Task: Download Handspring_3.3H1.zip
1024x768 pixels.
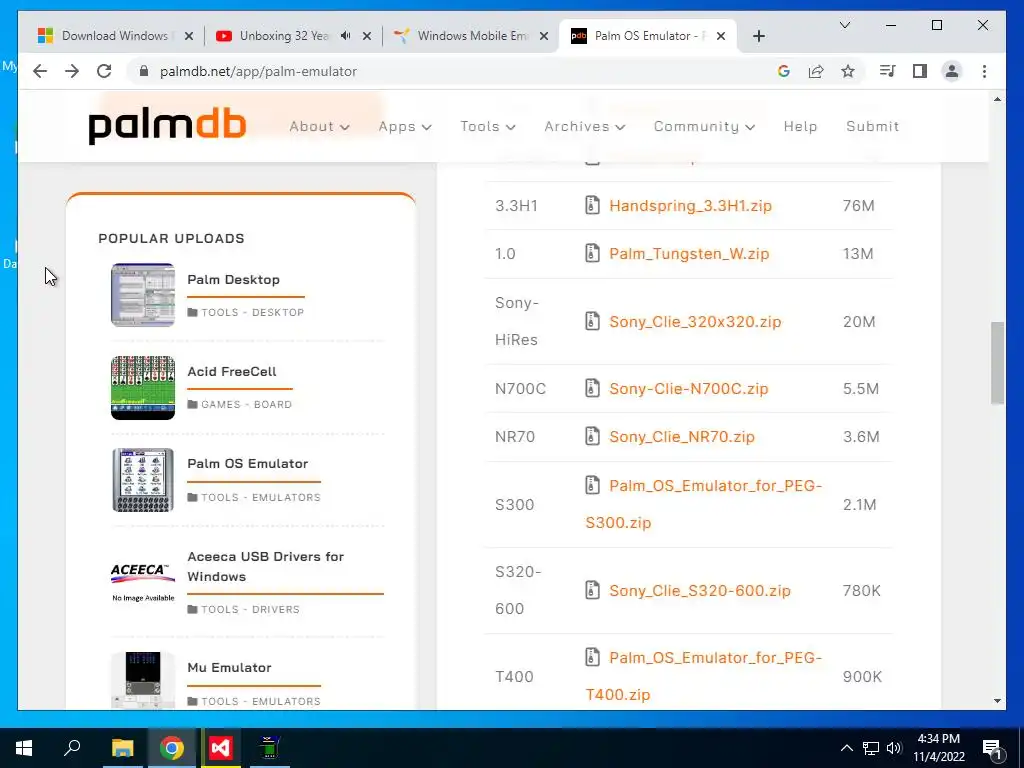Action: pos(690,205)
